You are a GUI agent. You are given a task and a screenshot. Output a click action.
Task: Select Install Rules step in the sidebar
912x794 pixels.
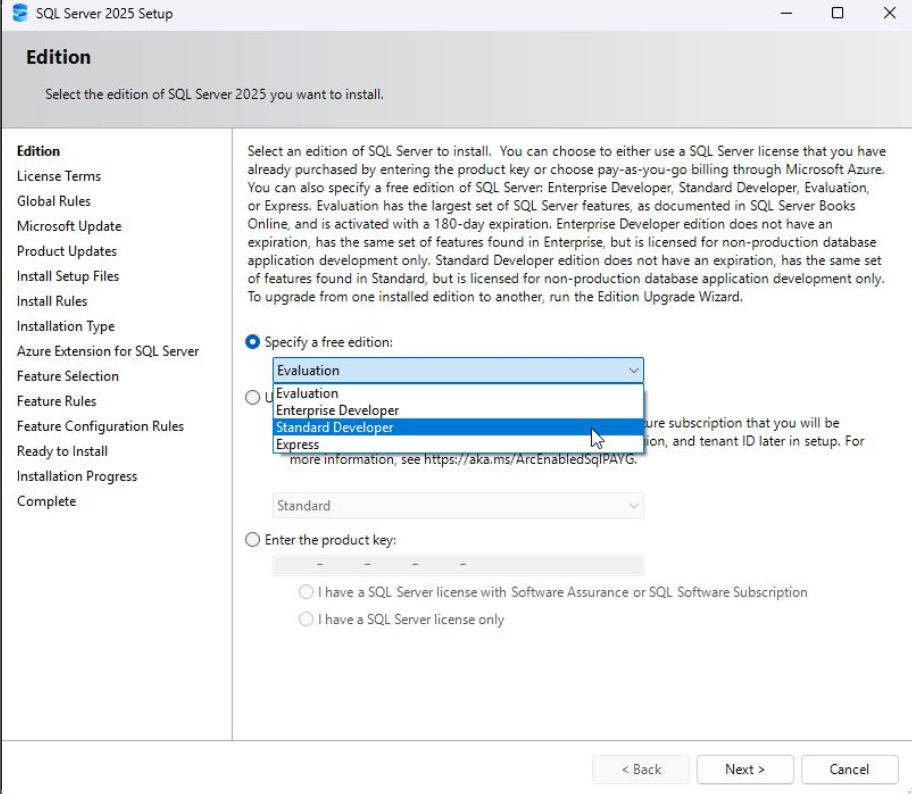coord(52,301)
